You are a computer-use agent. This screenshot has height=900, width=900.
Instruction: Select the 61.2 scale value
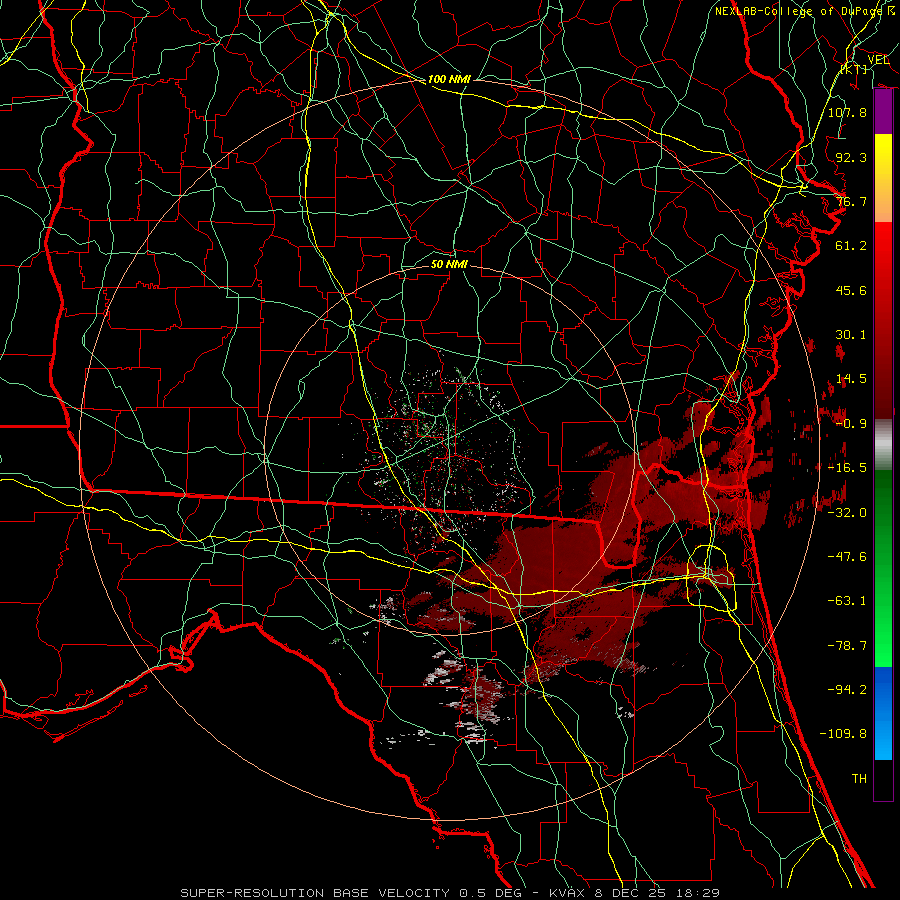851,246
